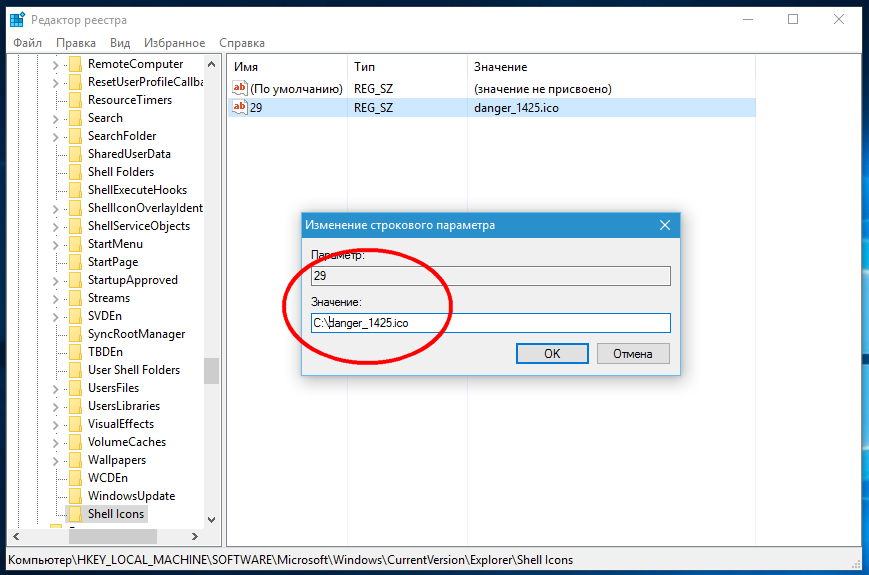Image resolution: width=869 pixels, height=575 pixels.
Task: Expand the VisualEffects key
Action: 55,425
